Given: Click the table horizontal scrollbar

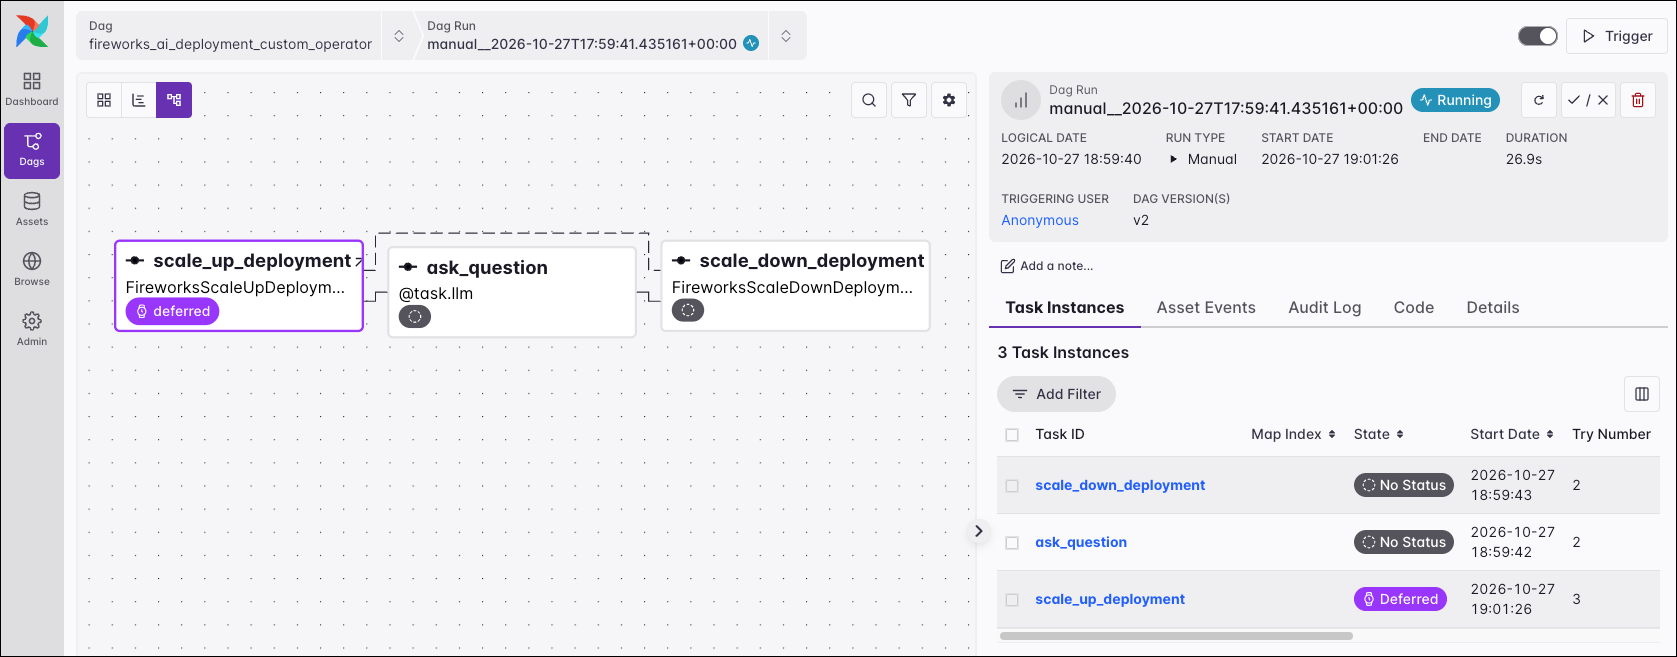Looking at the screenshot, I should [1176, 636].
